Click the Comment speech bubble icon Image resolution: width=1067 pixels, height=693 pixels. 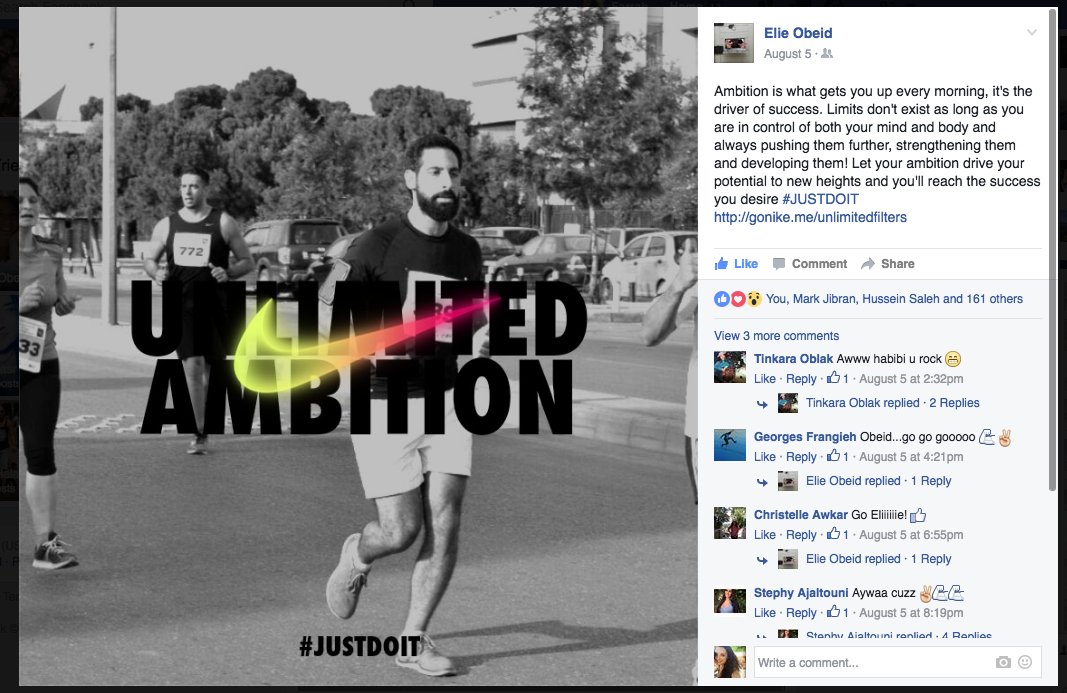(x=779, y=264)
